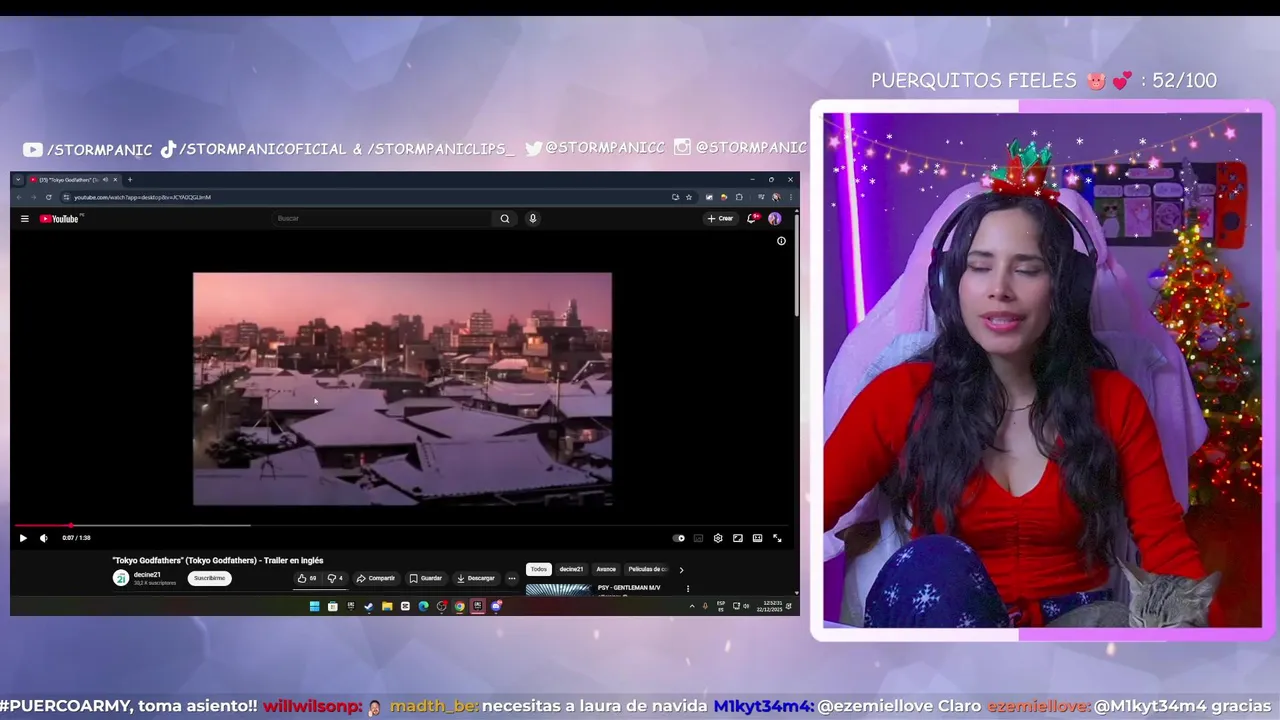Image resolution: width=1280 pixels, height=720 pixels.
Task: Open the YouTube account avatar menu
Action: (774, 218)
